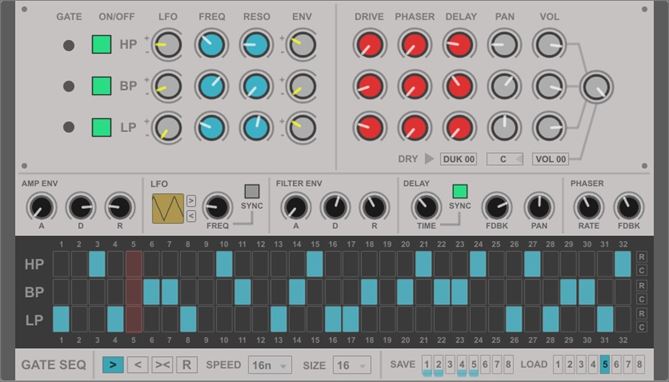Viewport: 669px width, 382px height.
Task: Toggle the LP filter on/off green button
Action: 102,127
